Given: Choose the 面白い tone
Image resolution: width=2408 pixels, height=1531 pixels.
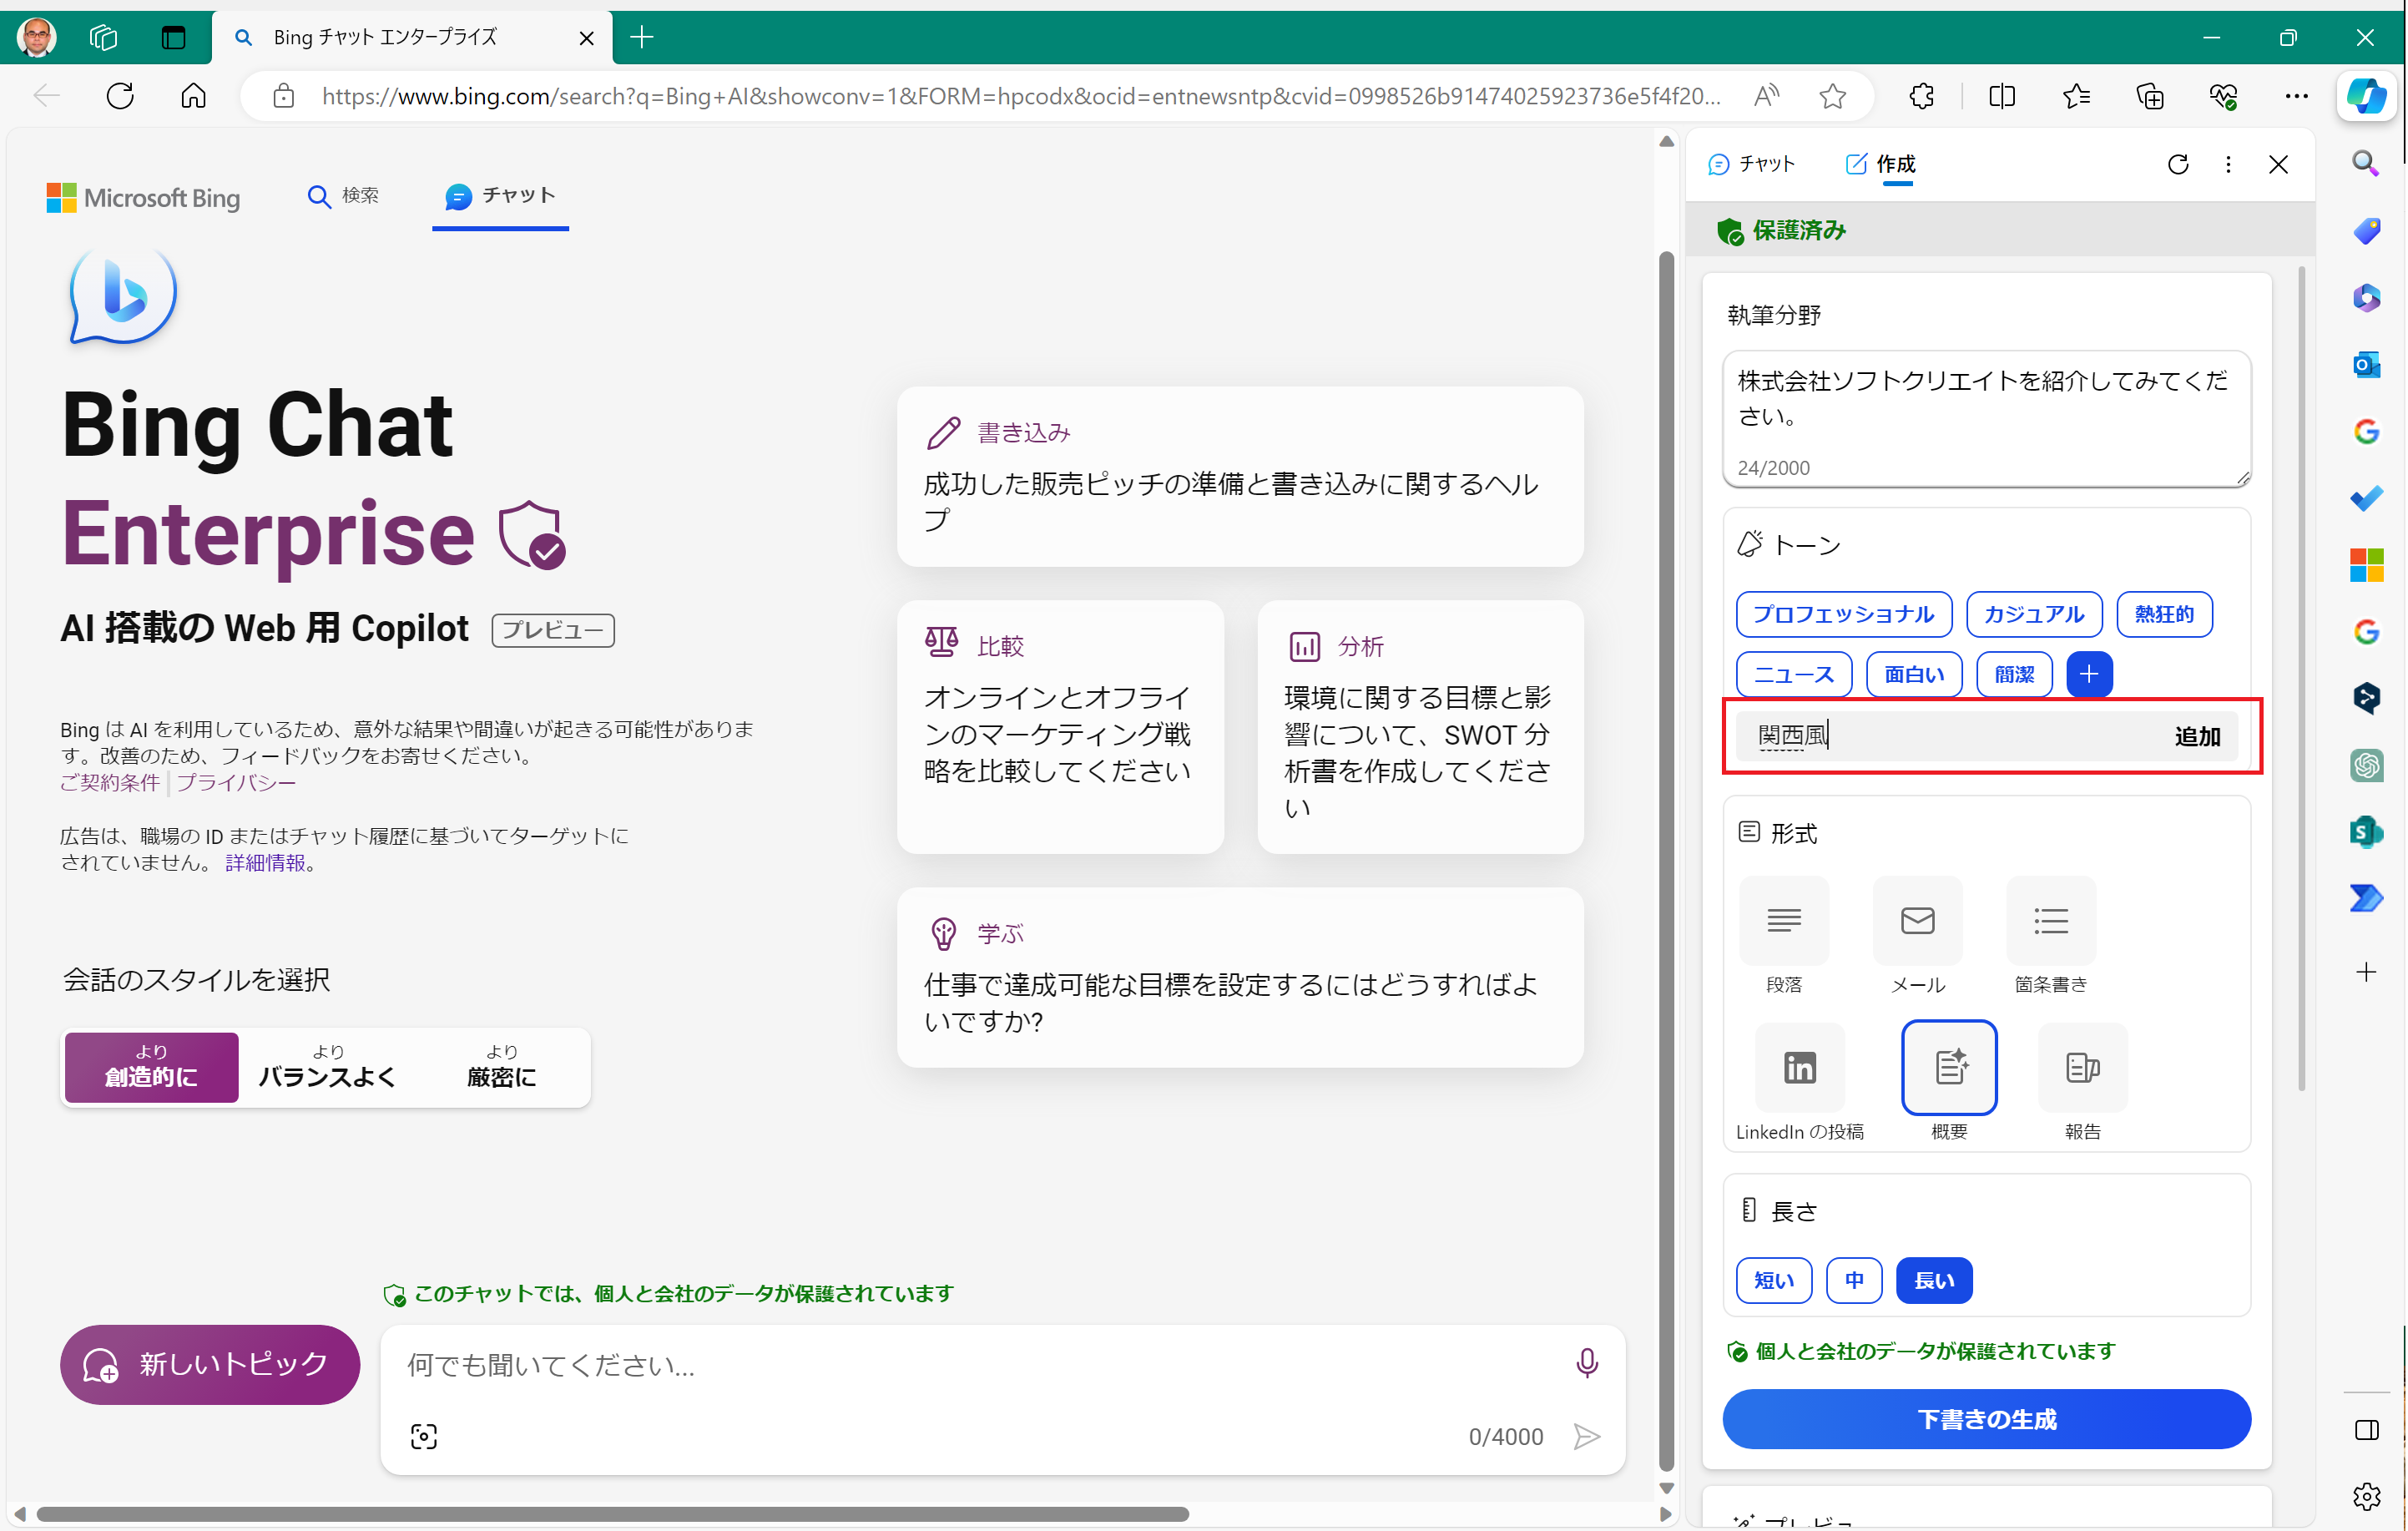Looking at the screenshot, I should click(1914, 674).
